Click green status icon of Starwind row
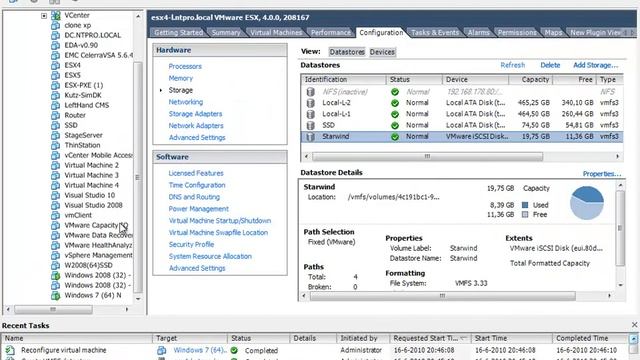The width and height of the screenshot is (640, 360). point(395,136)
